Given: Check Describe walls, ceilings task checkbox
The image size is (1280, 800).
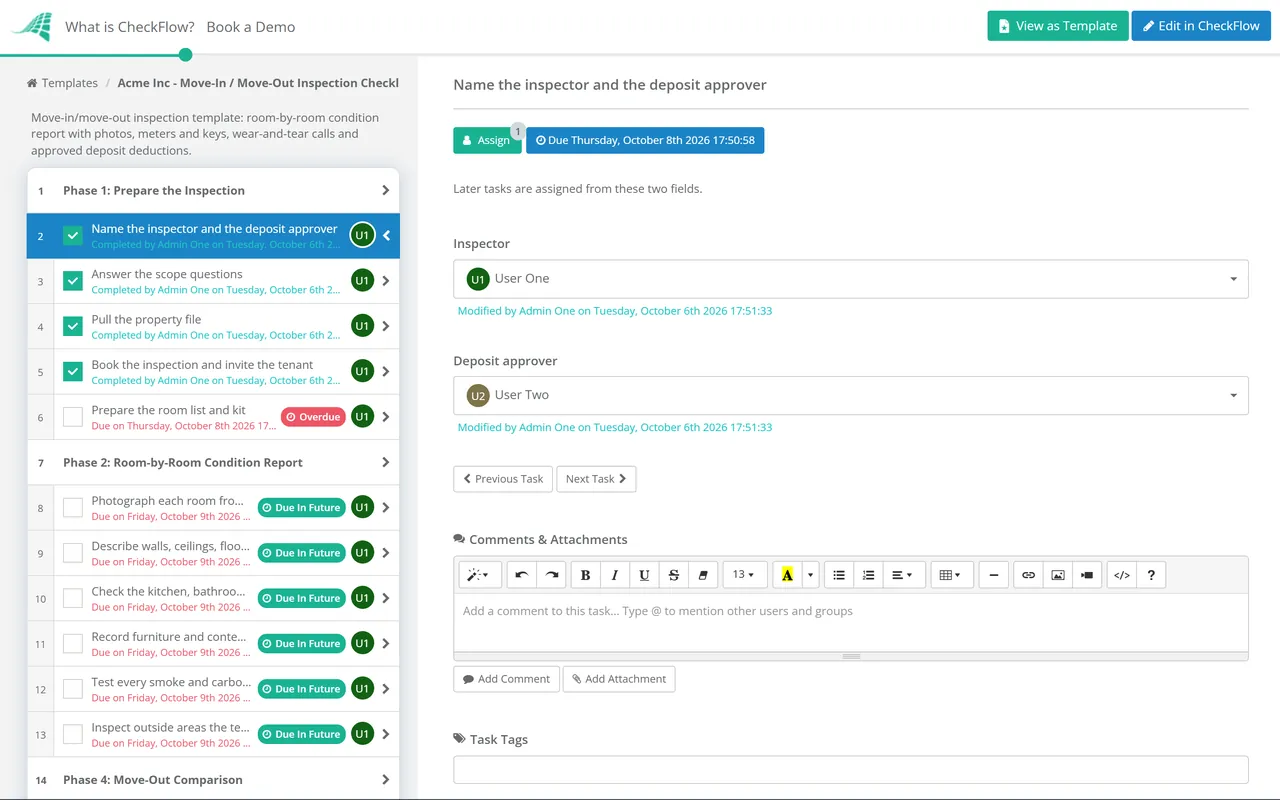Looking at the screenshot, I should [73, 553].
